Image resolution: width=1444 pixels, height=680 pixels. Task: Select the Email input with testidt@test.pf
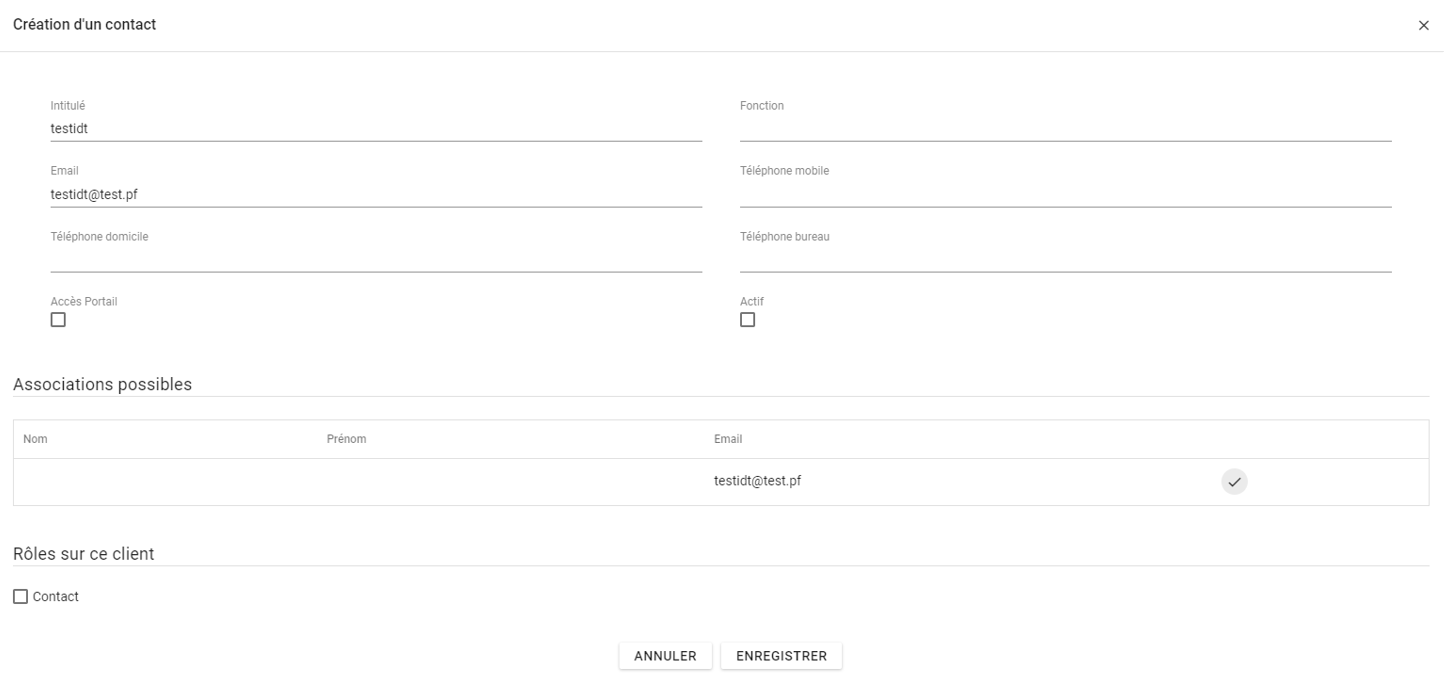pos(375,194)
